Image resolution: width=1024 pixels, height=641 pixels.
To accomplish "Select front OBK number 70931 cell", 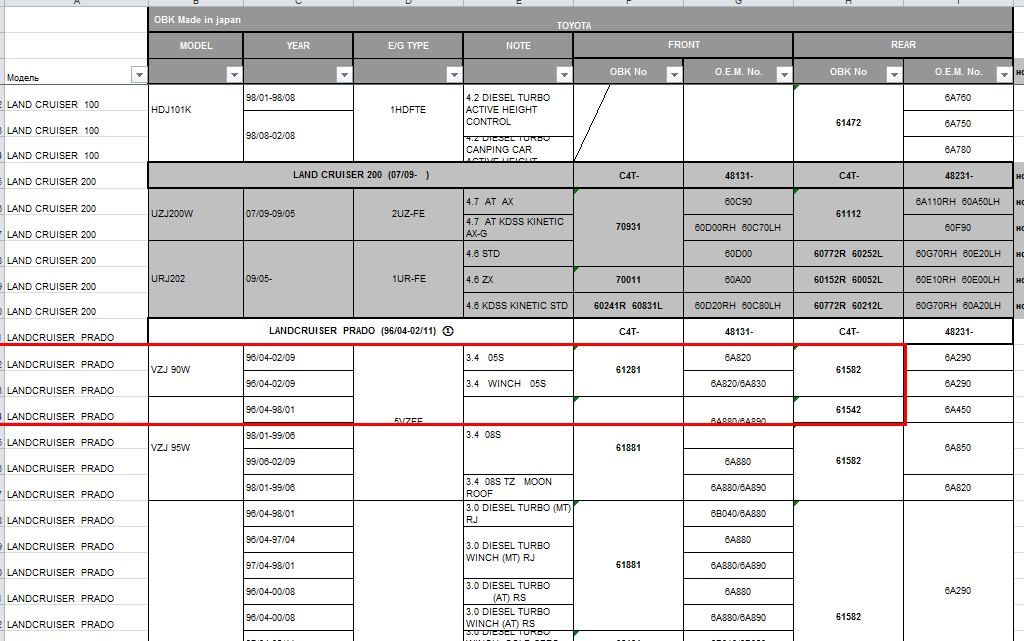I will pos(628,227).
